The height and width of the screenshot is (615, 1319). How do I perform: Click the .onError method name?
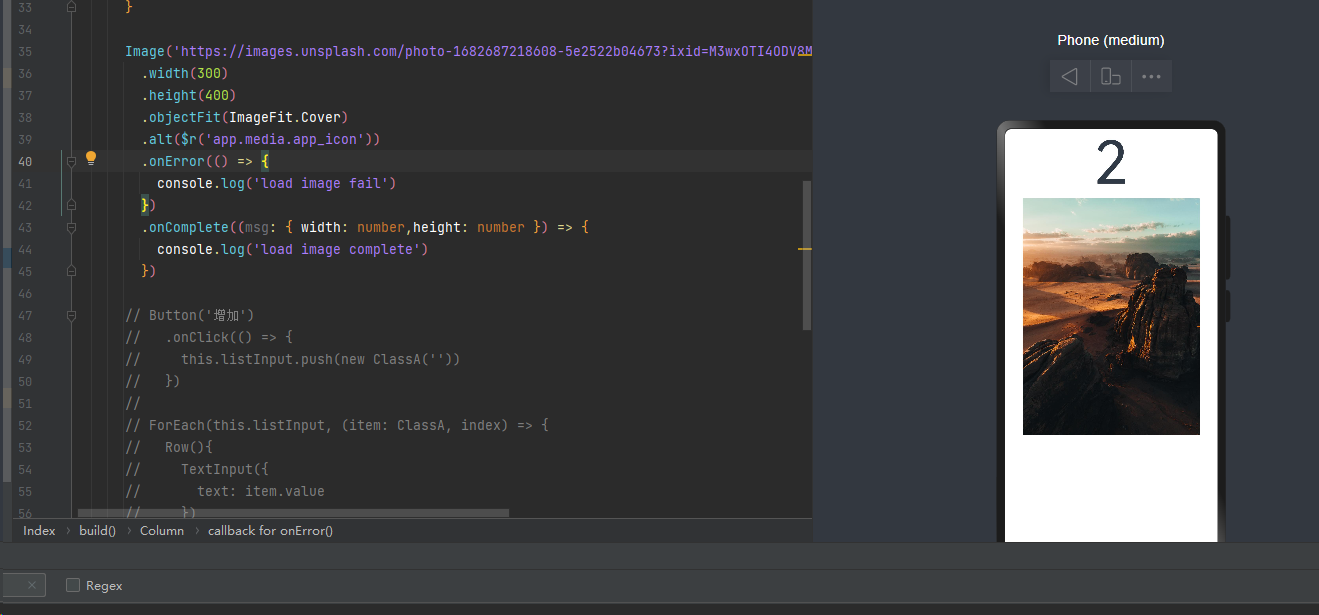tap(173, 161)
